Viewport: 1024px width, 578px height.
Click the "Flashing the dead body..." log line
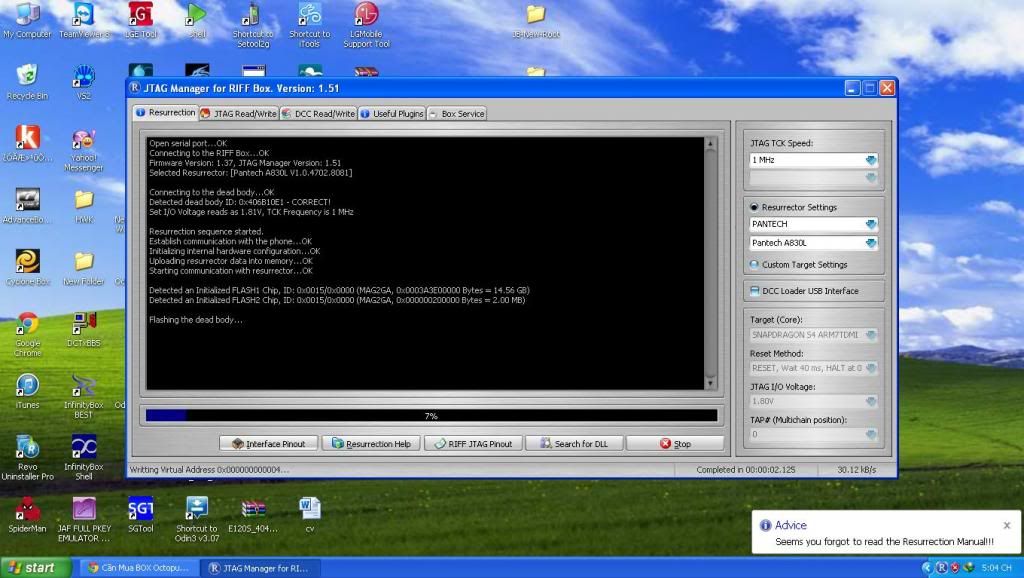tap(195, 319)
